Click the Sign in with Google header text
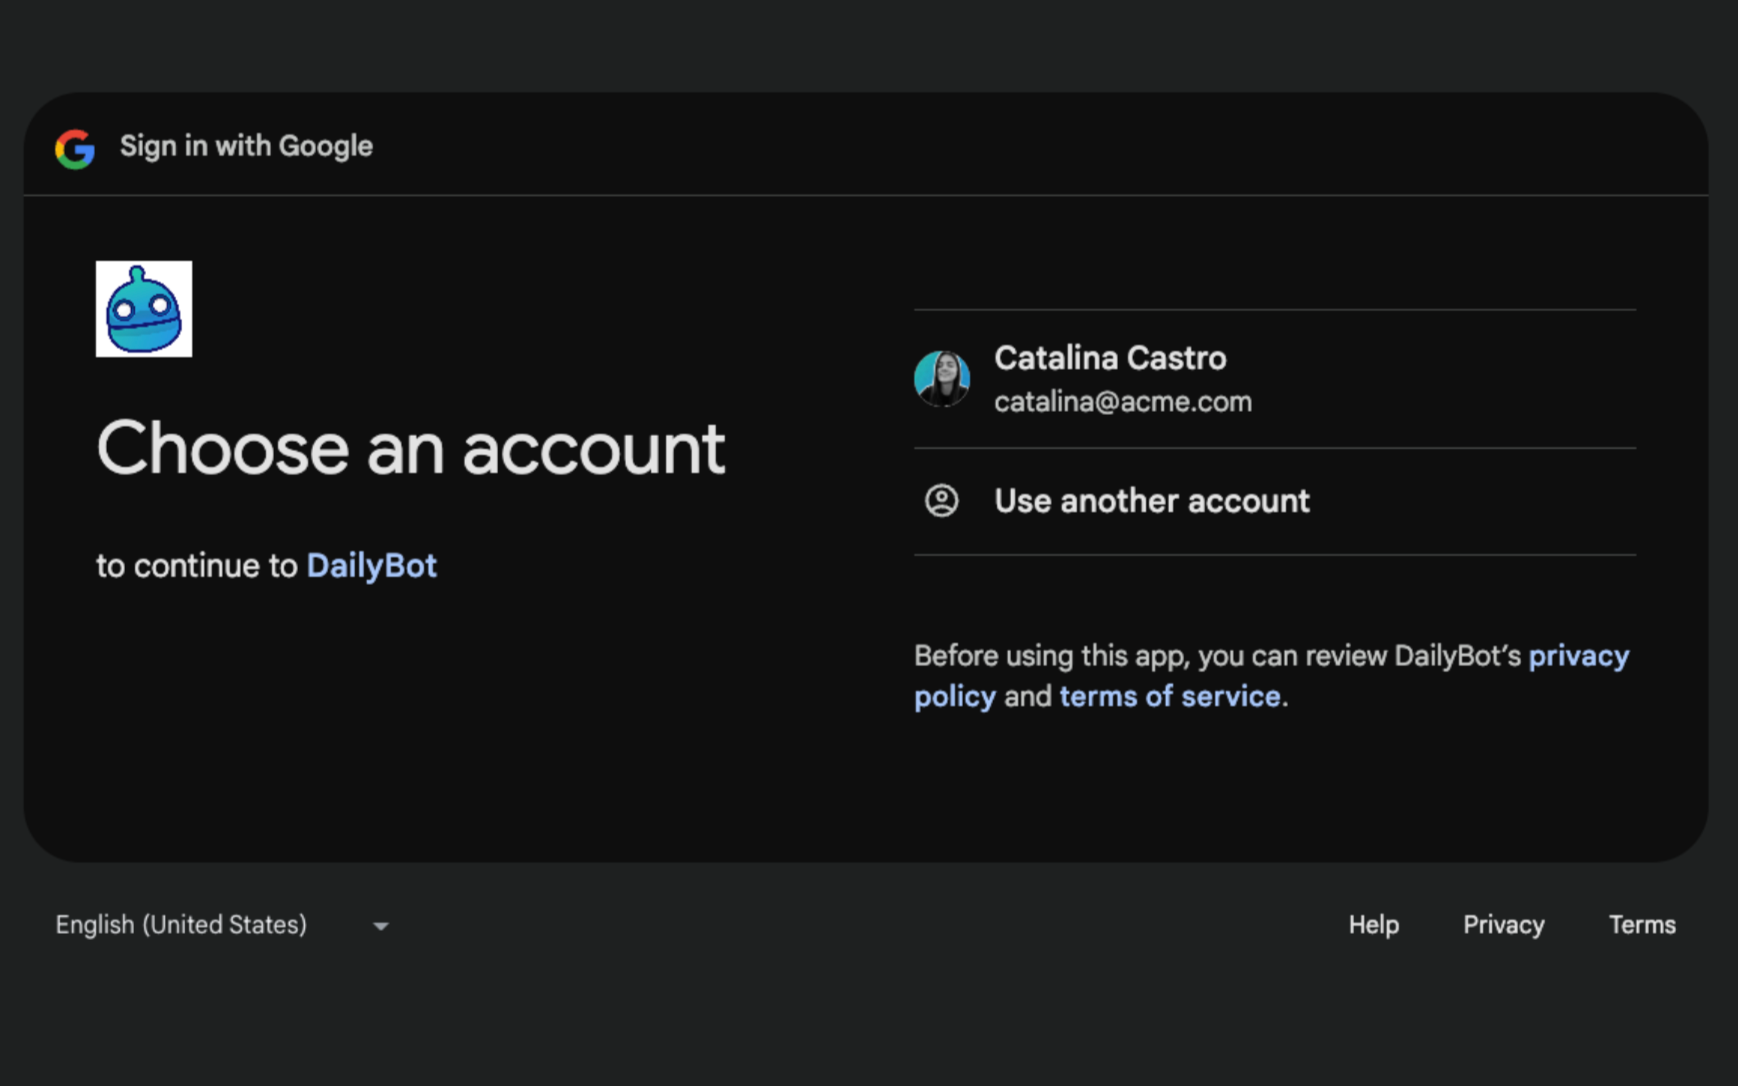The image size is (1738, 1086). pos(246,146)
